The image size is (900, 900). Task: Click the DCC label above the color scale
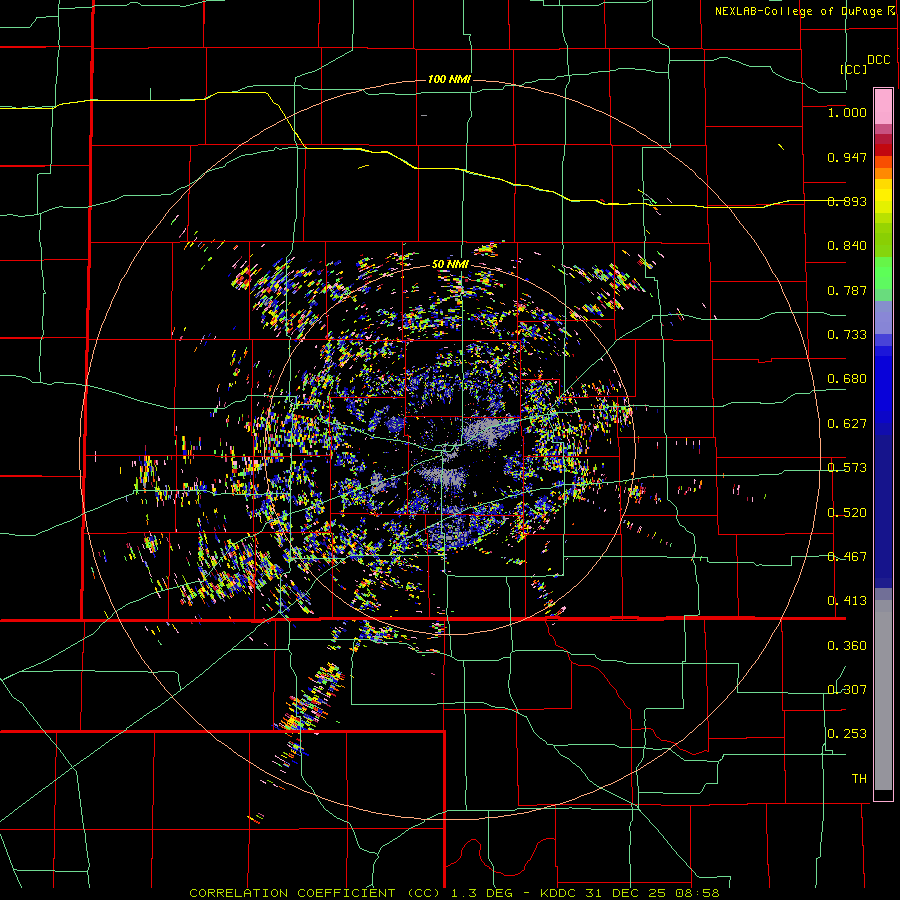879,60
